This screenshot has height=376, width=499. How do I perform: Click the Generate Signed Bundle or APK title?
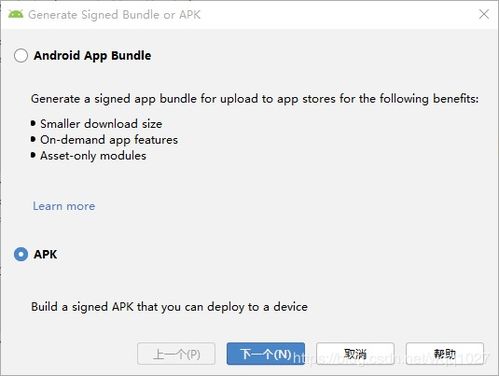click(x=114, y=15)
